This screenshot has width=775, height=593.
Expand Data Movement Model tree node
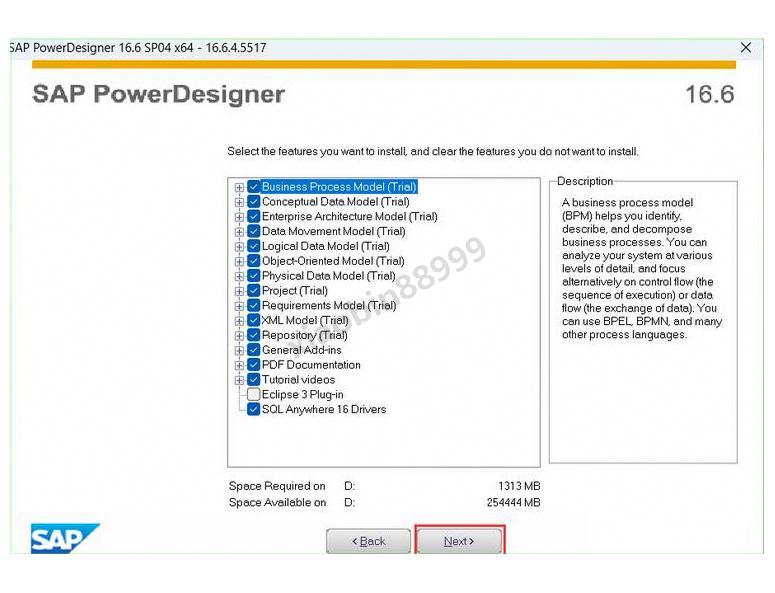pos(239,232)
